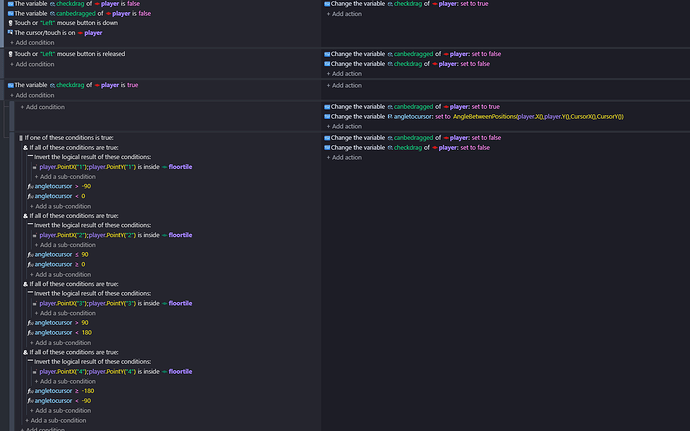The width and height of the screenshot is (690, 431).
Task: Click cursor icon beside 'cursor/touch is on player'
Action: pos(11,33)
